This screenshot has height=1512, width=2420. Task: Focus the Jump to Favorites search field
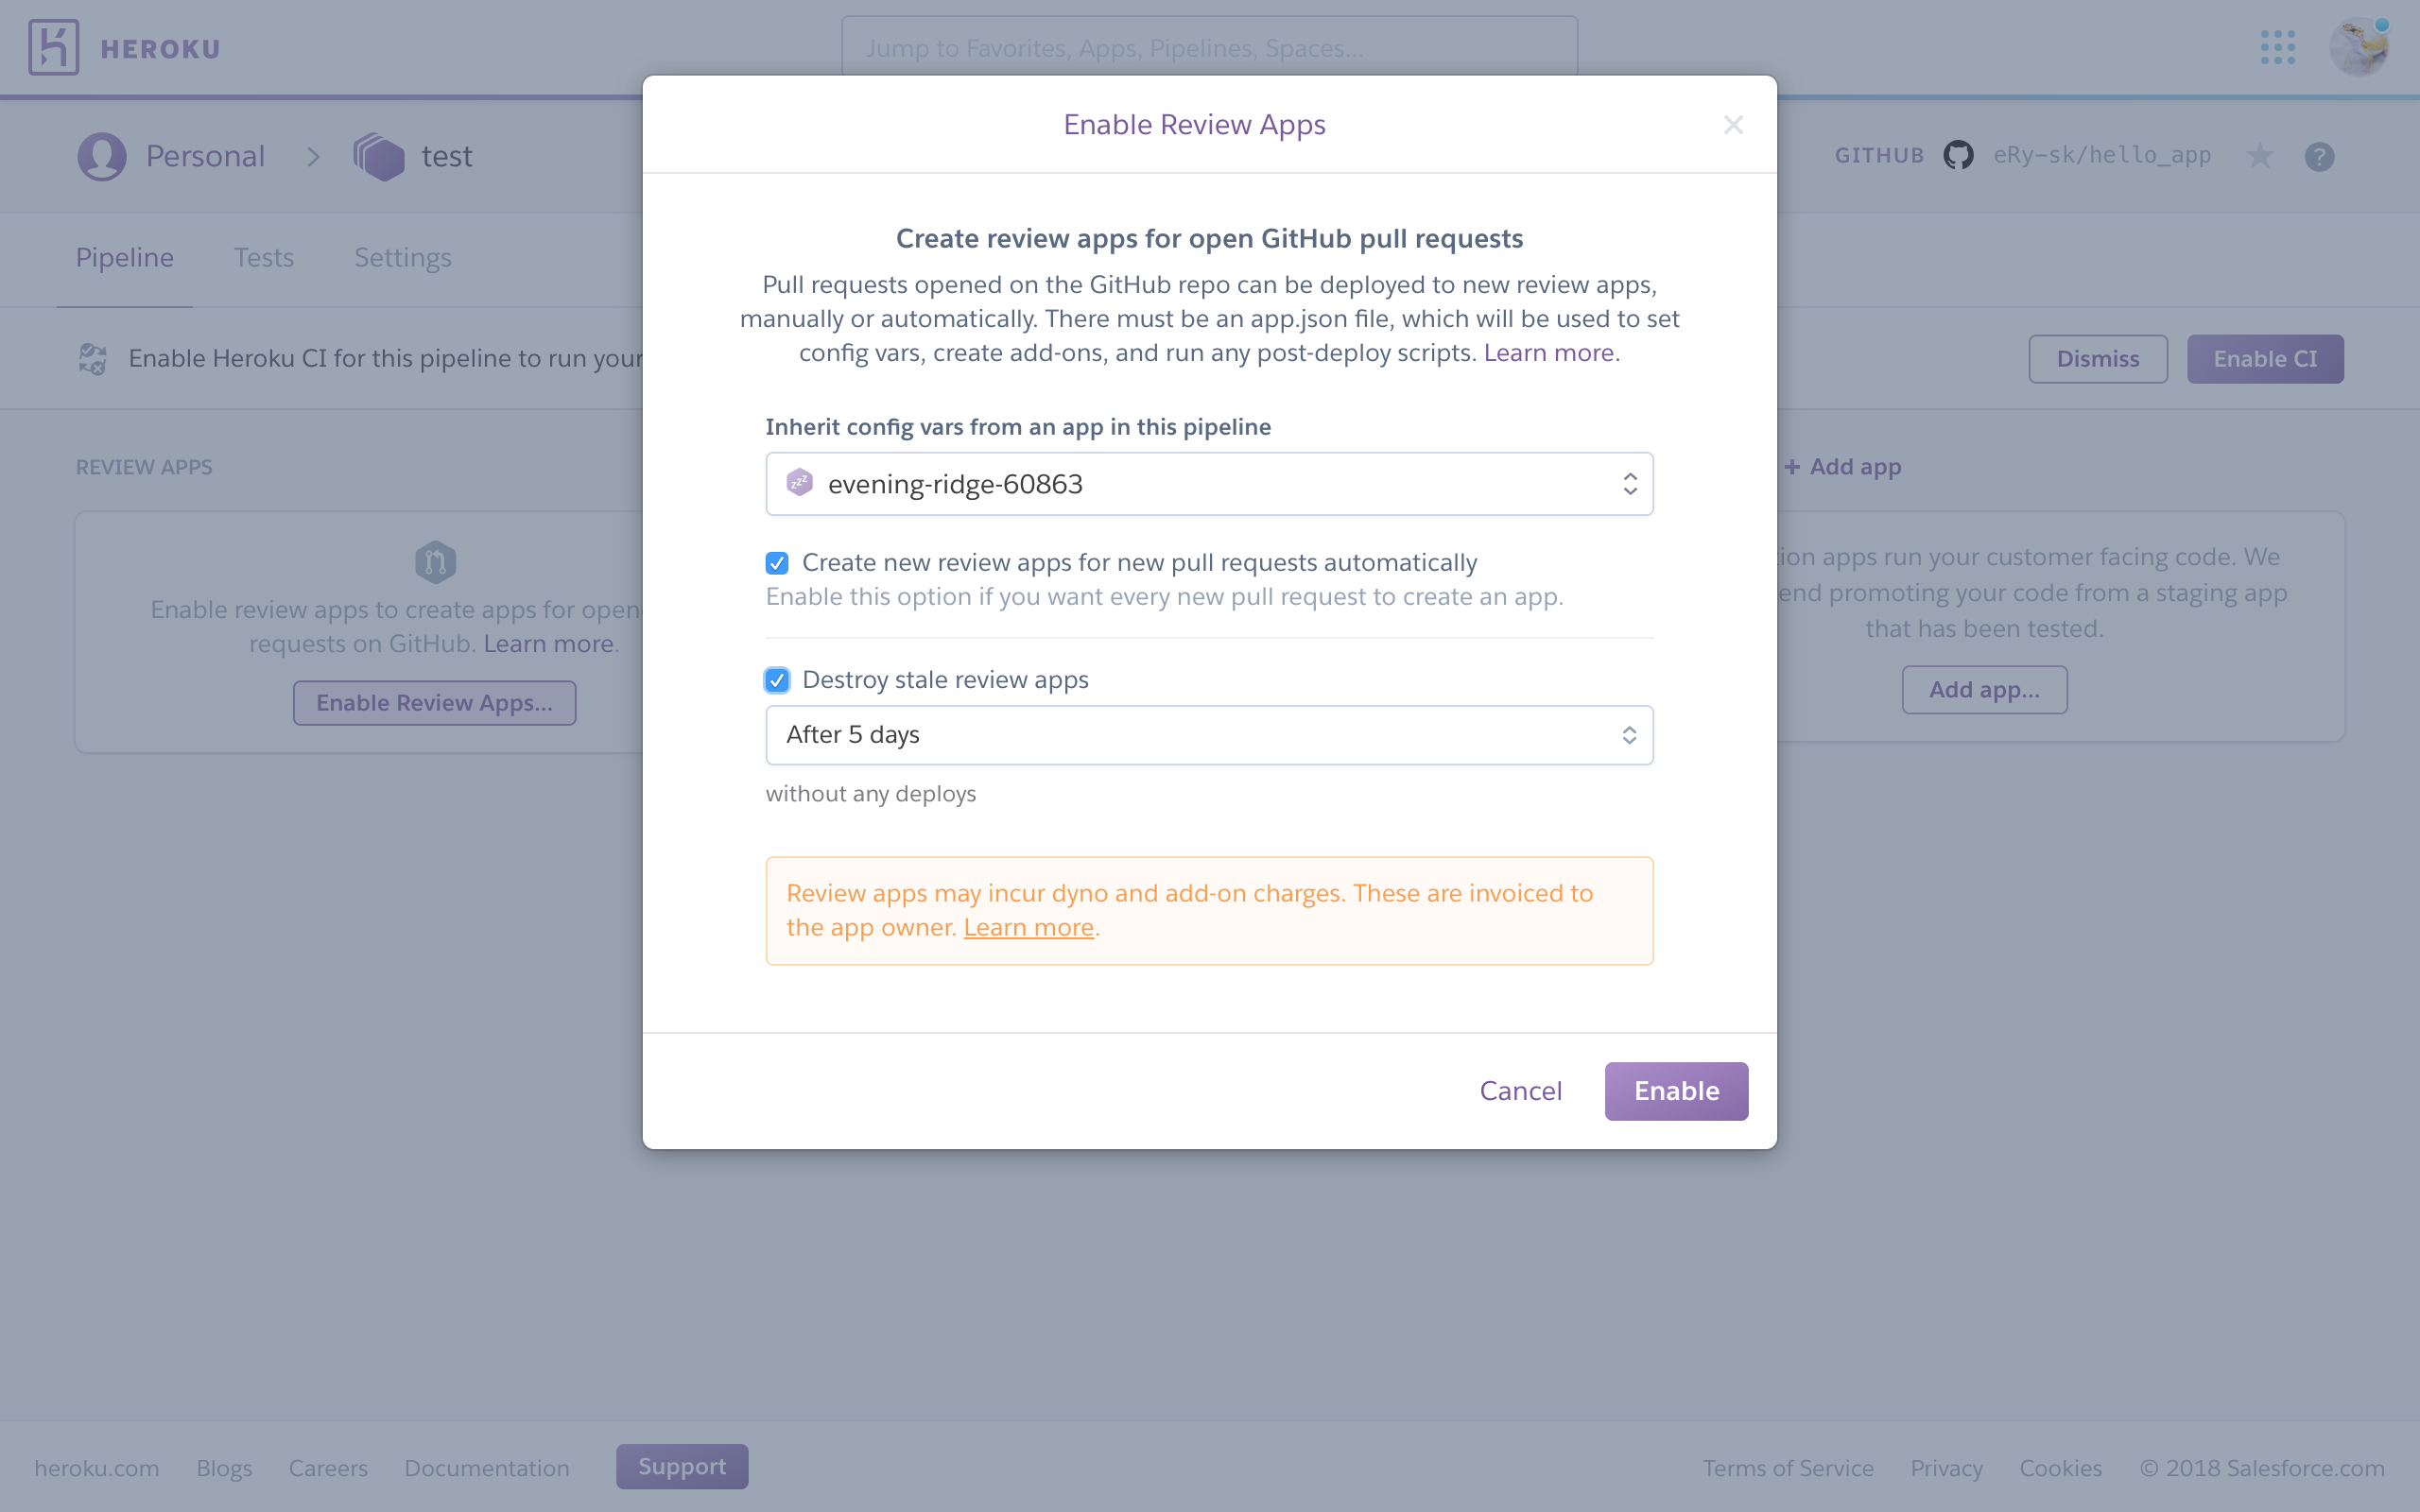click(x=1209, y=47)
